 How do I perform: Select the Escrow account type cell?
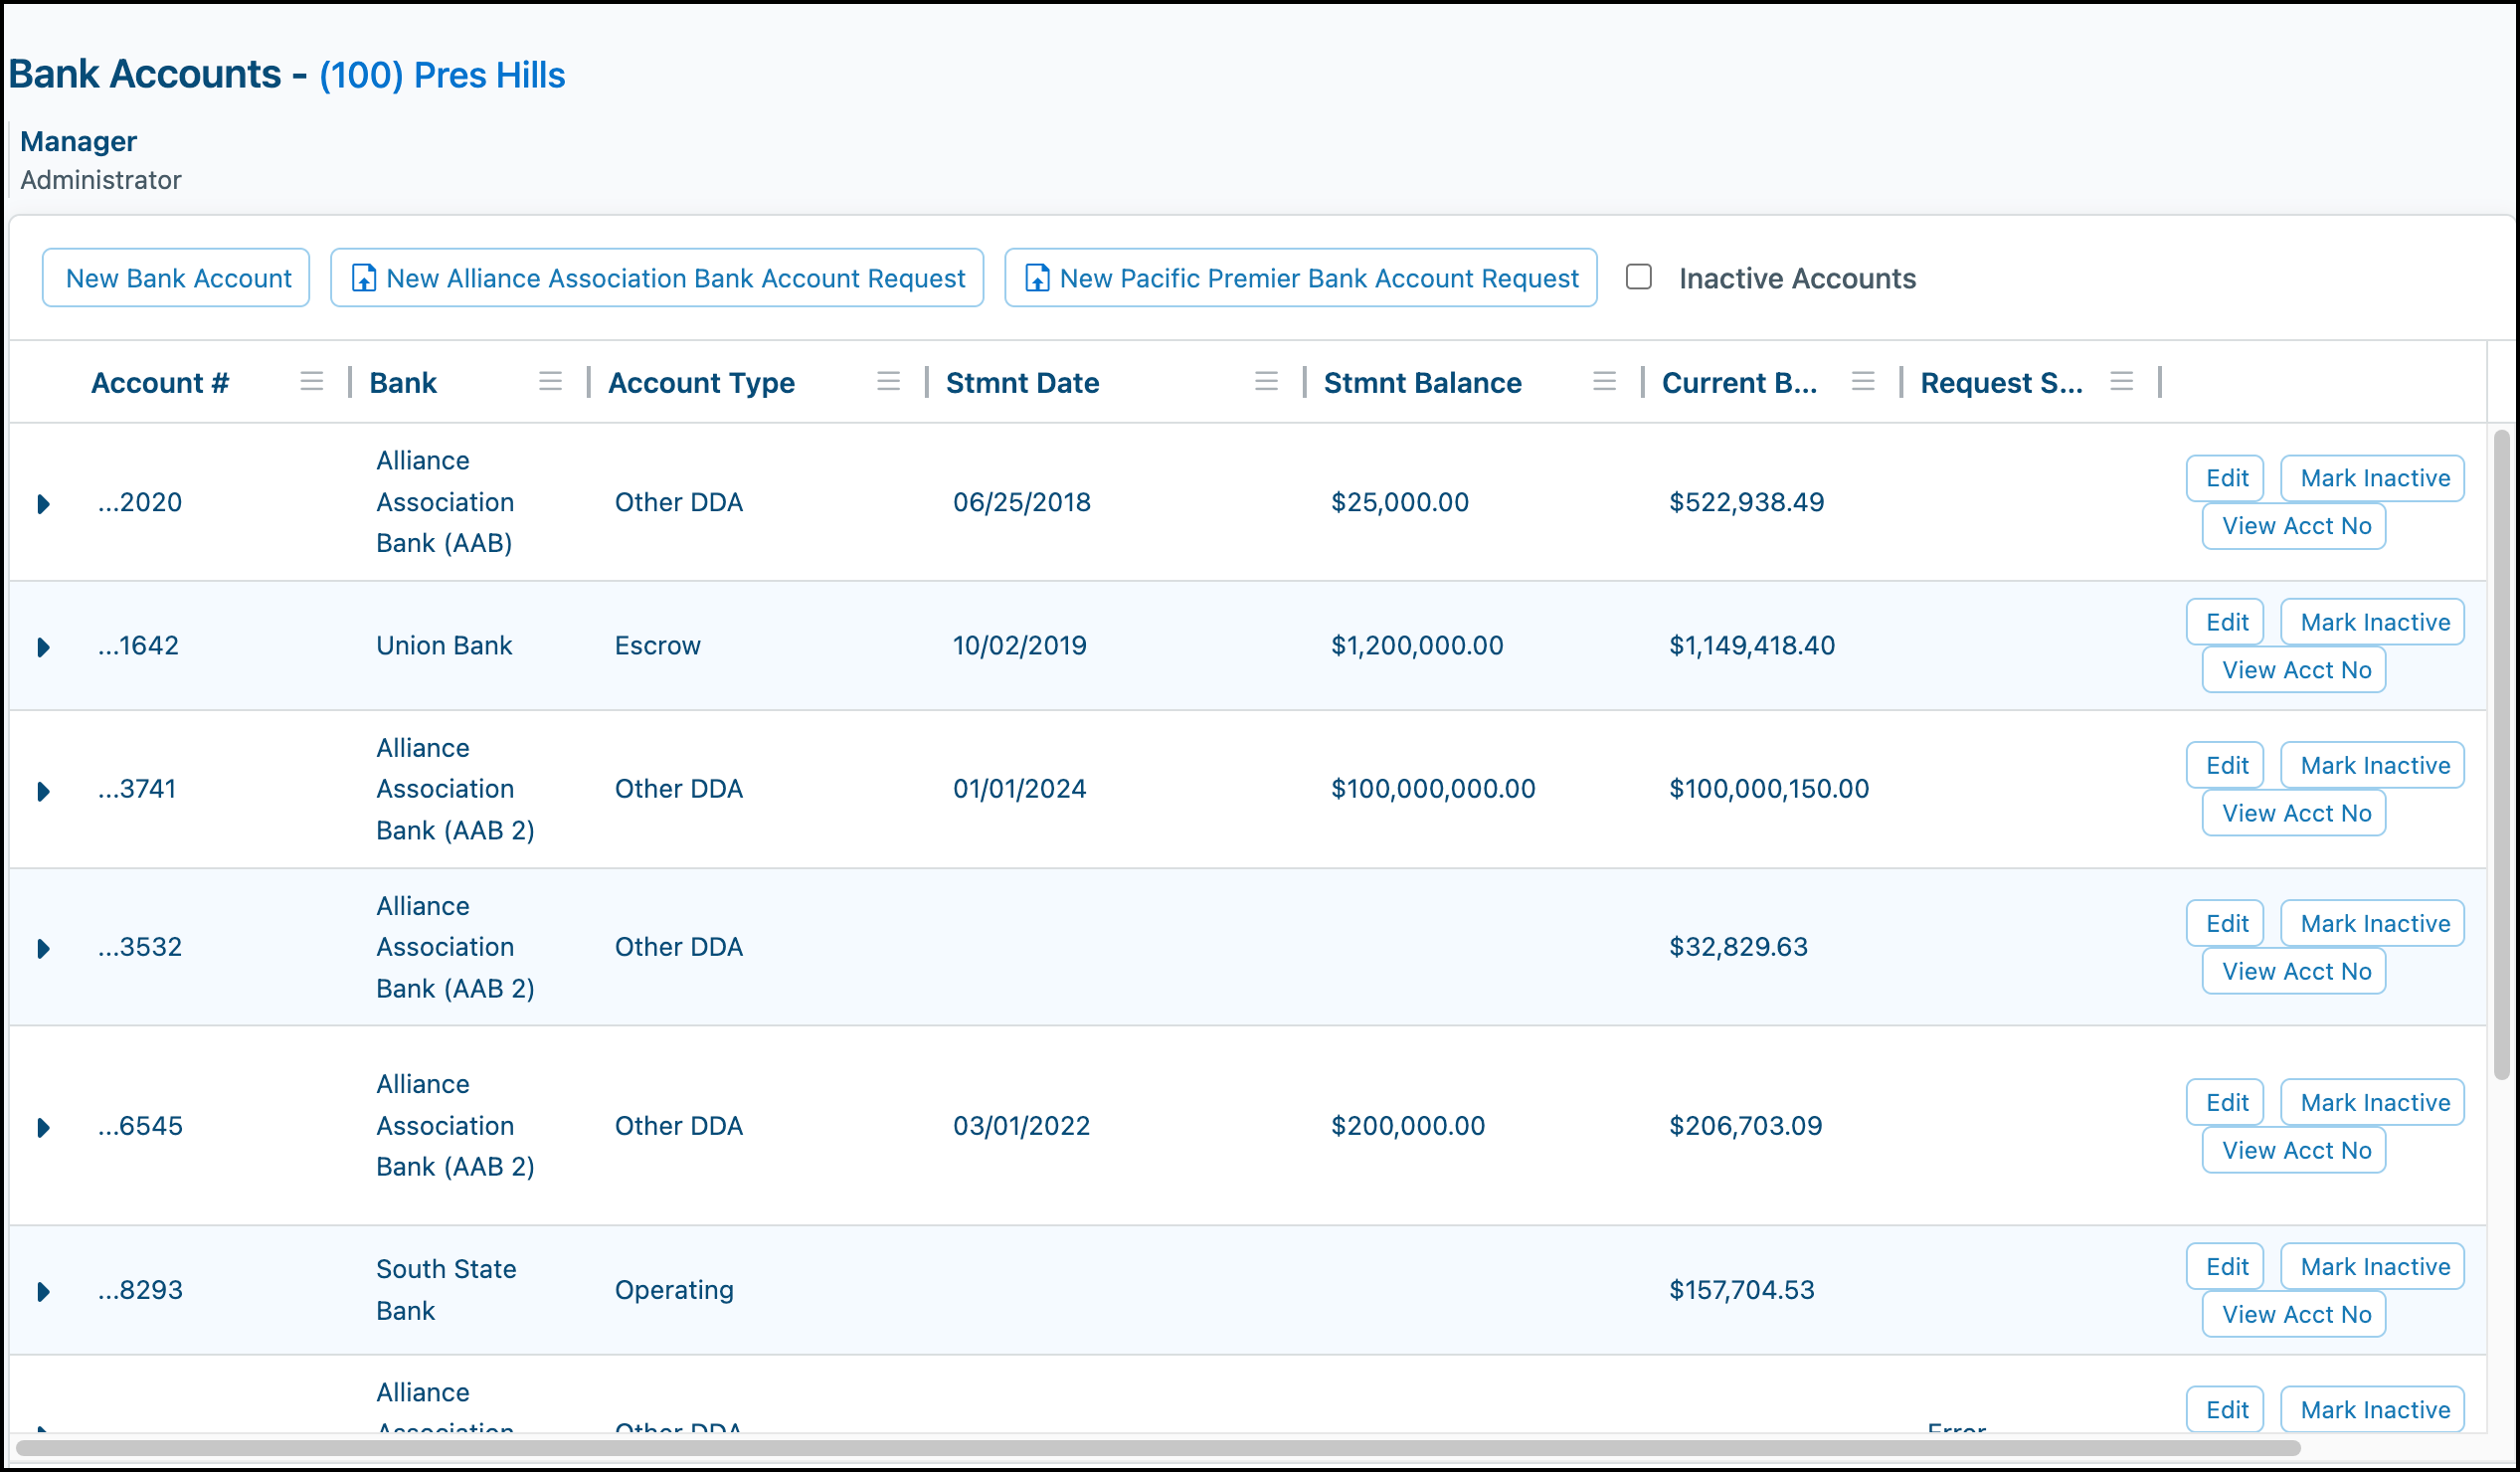[x=657, y=646]
